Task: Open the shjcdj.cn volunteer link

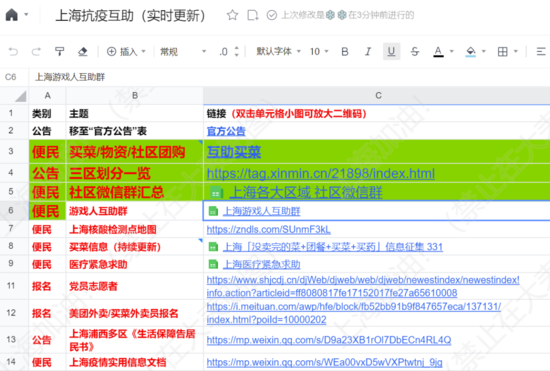Action: pos(363,286)
